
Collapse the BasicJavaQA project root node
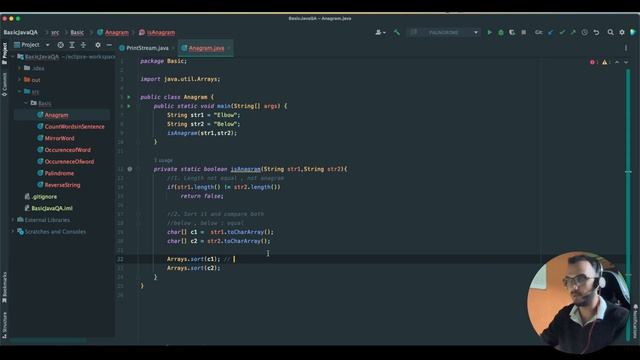13,57
